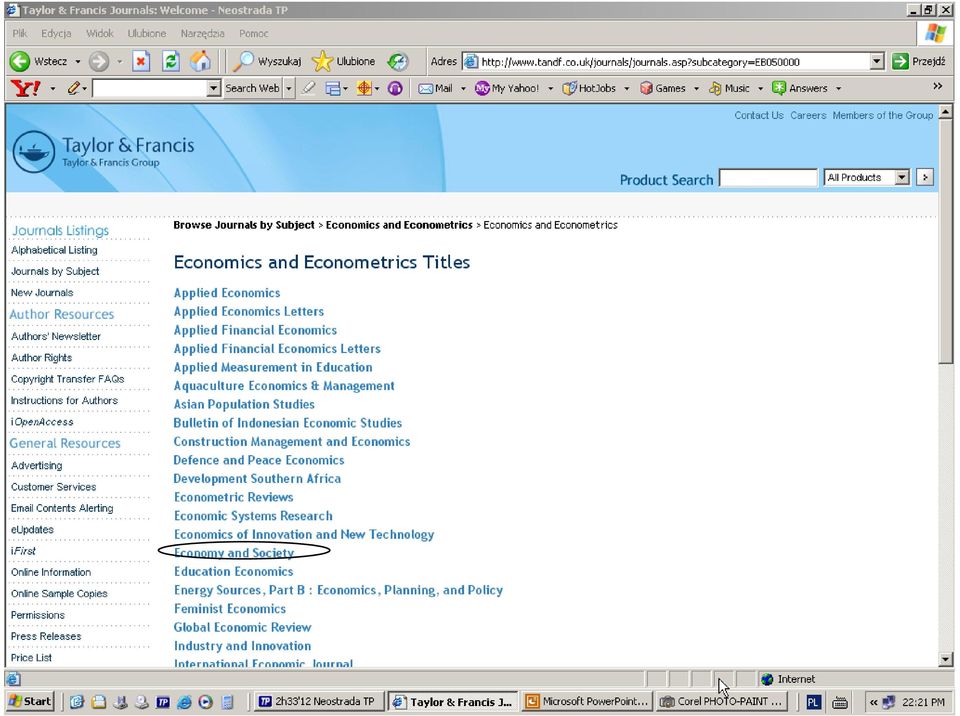This screenshot has height=716, width=960.
Task: Click the Yahoo toolbar pencil icon
Action: (x=73, y=89)
